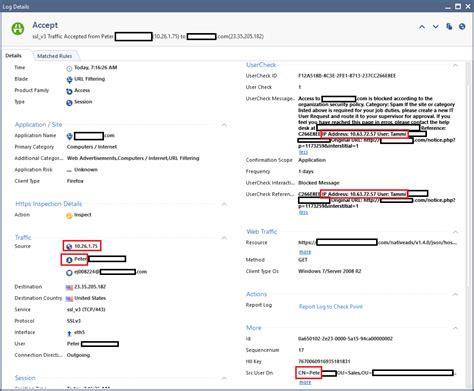Go to the previous log with the up arrow

coord(422,27)
